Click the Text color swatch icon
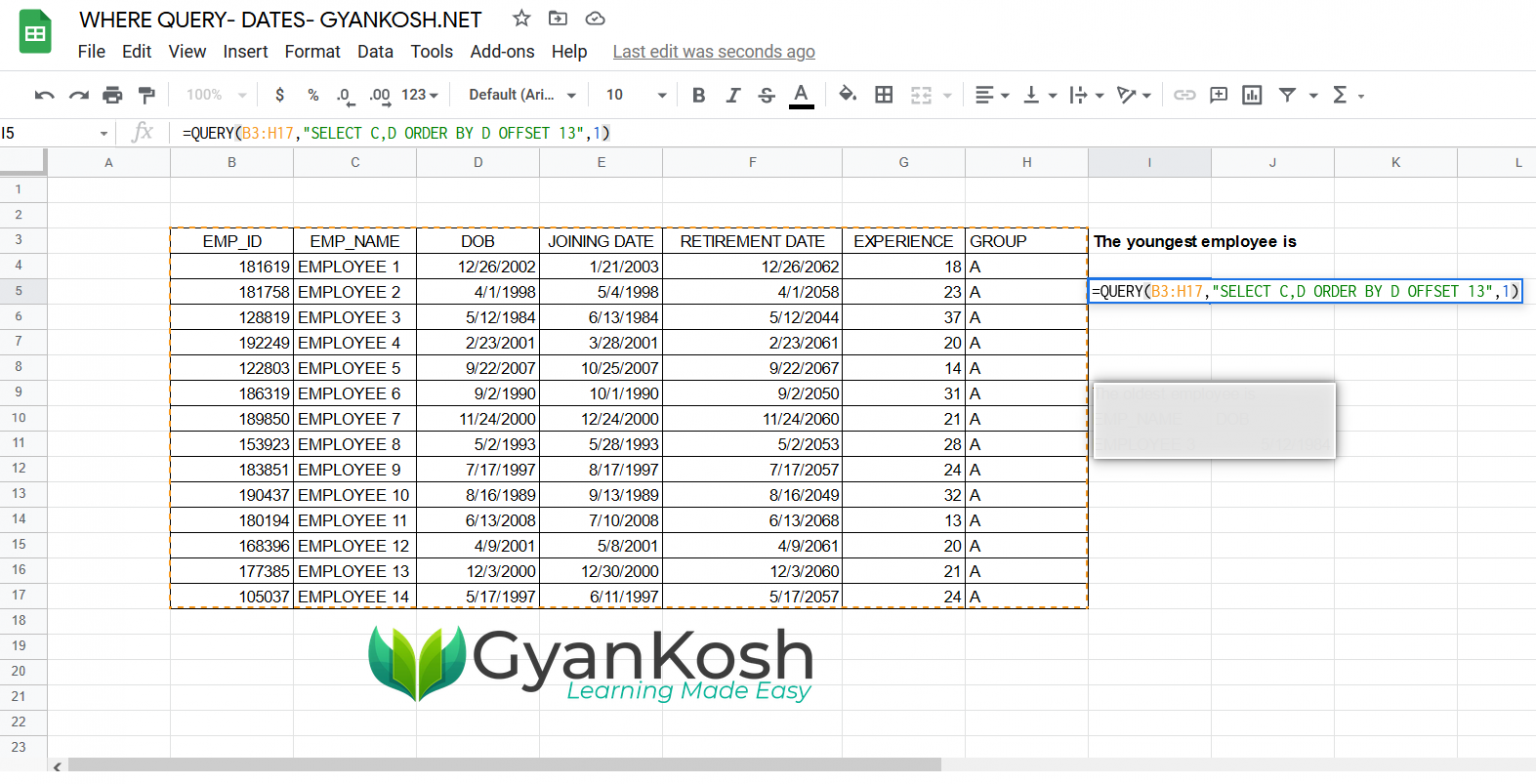Screen dimensions: 1536x784 (801, 94)
